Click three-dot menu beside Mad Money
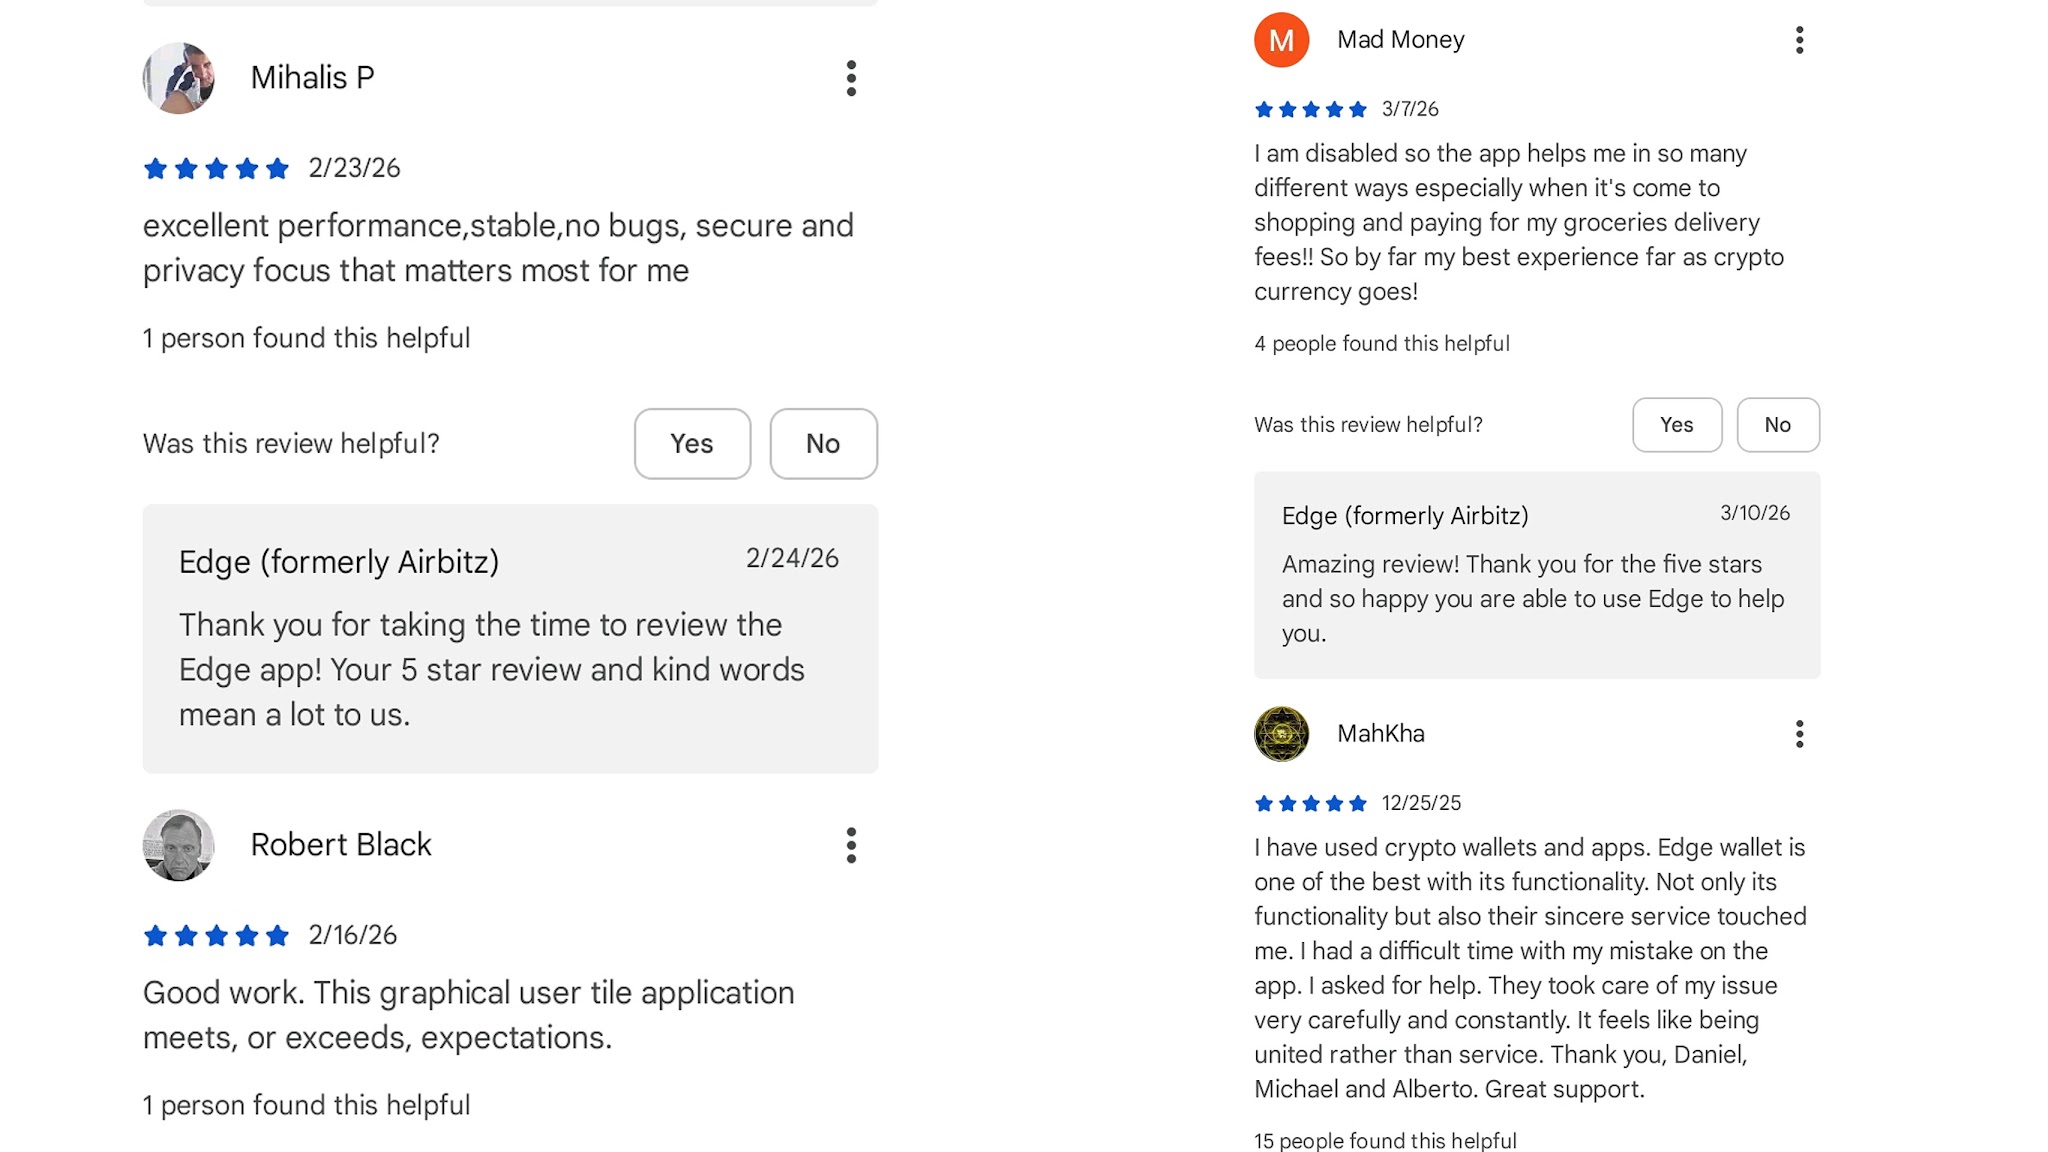The width and height of the screenshot is (2048, 1152). pyautogui.click(x=1799, y=40)
